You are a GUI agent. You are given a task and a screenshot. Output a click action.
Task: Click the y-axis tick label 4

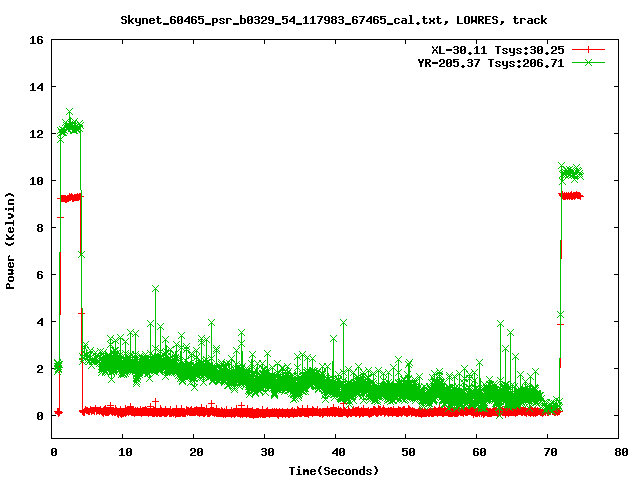point(40,322)
